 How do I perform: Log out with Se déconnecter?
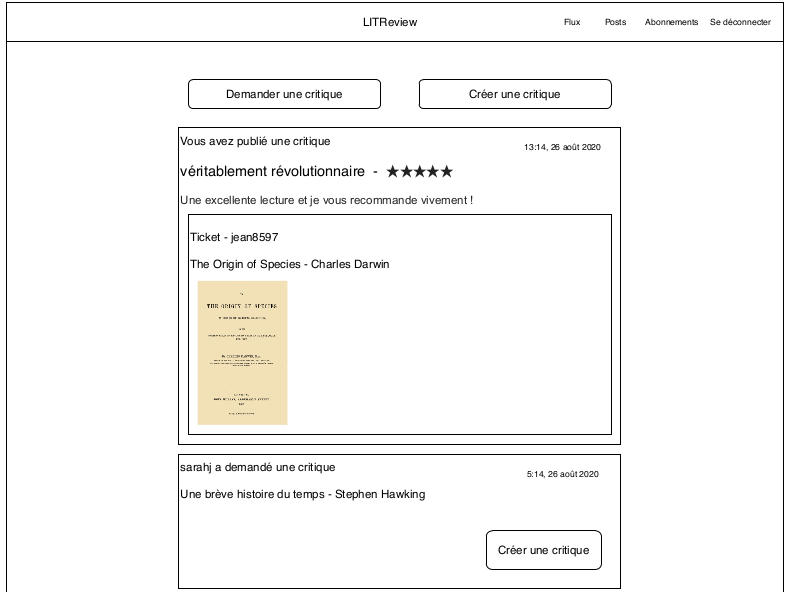(740, 22)
